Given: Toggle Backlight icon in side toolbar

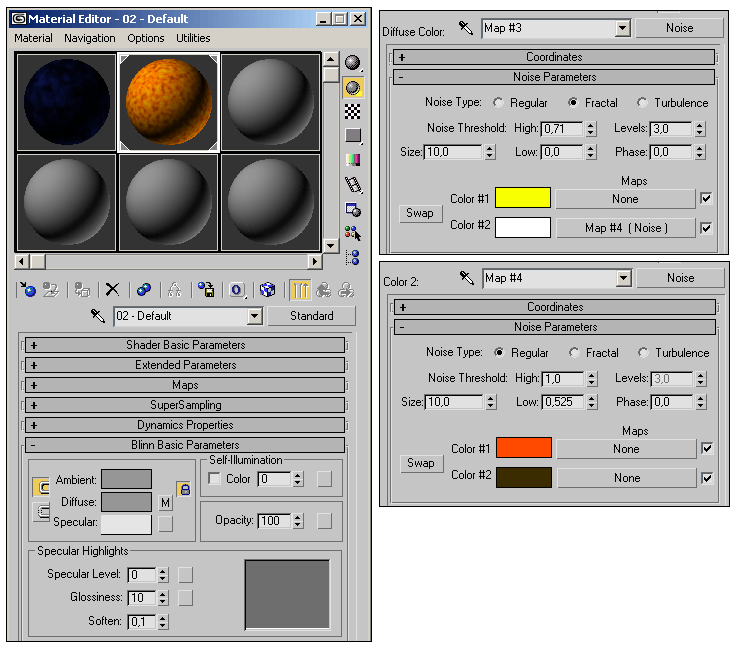Looking at the screenshot, I should click(353, 87).
